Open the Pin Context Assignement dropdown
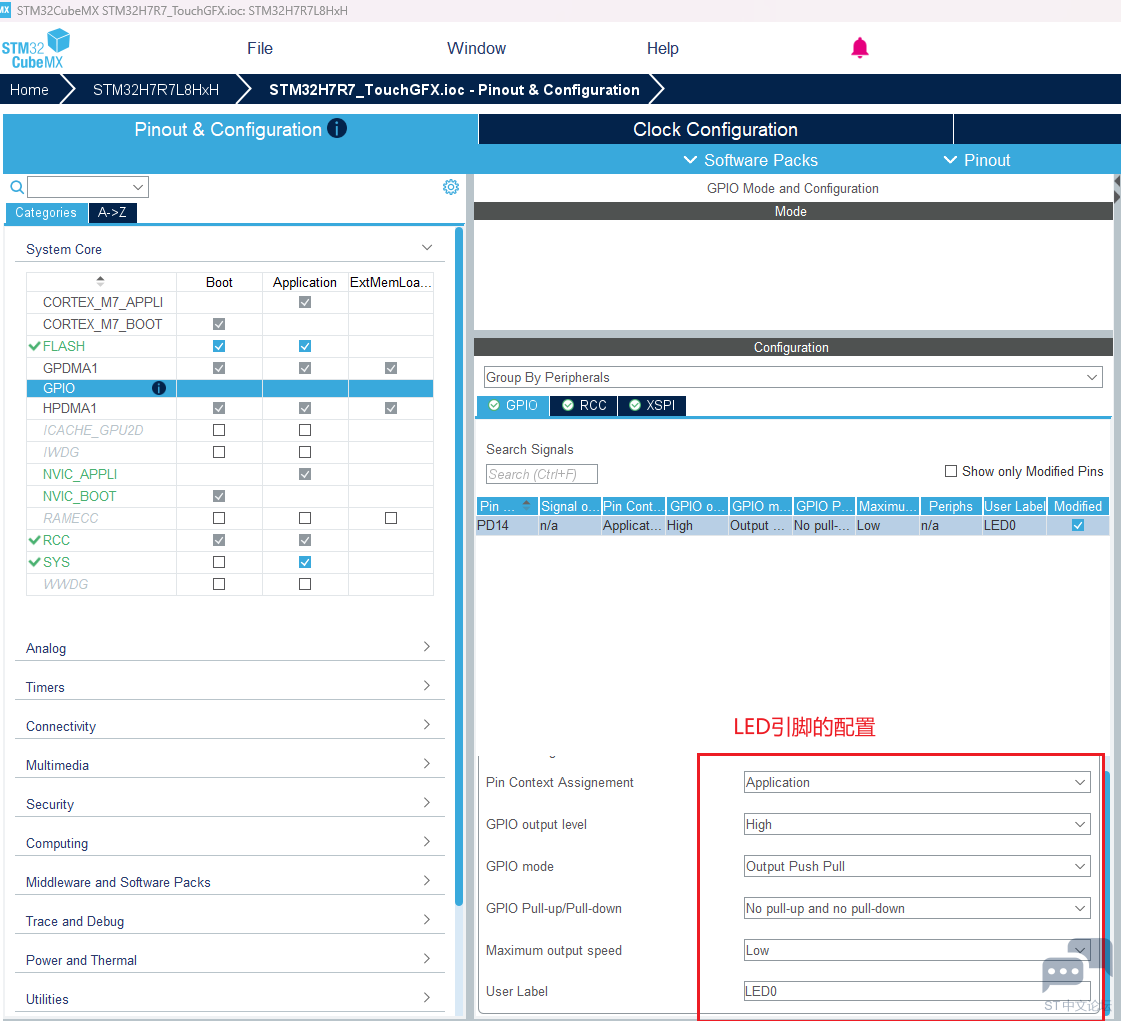This screenshot has width=1121, height=1021. (x=917, y=782)
